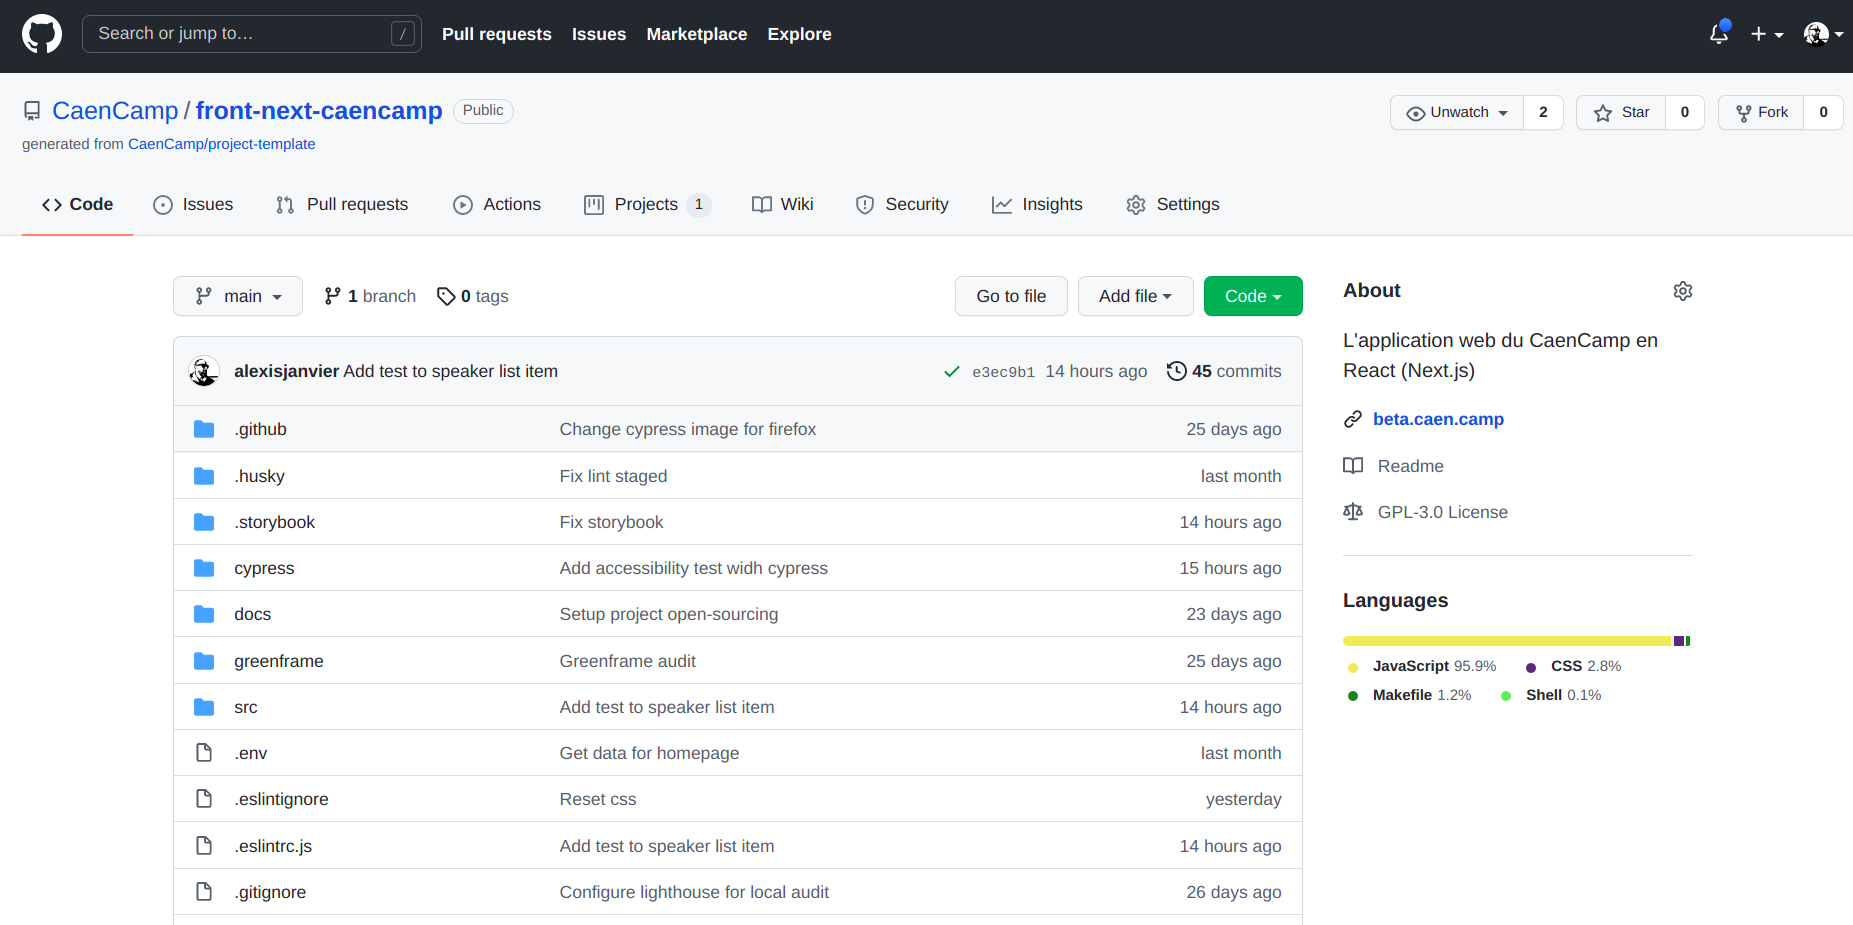
Task: Open Pull requests in top navigation
Action: (497, 34)
